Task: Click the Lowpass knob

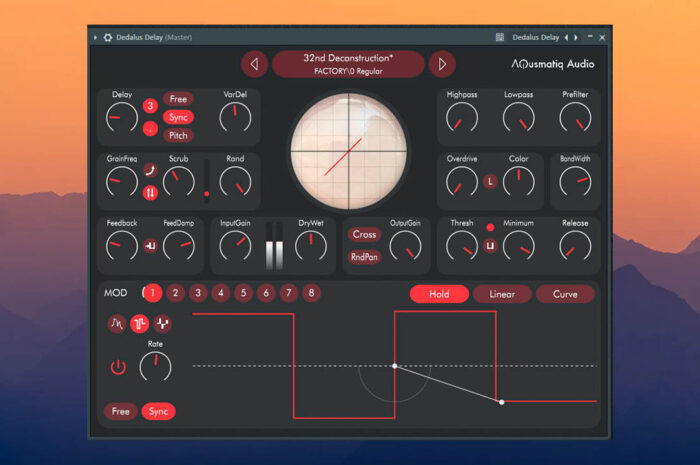Action: 518,117
